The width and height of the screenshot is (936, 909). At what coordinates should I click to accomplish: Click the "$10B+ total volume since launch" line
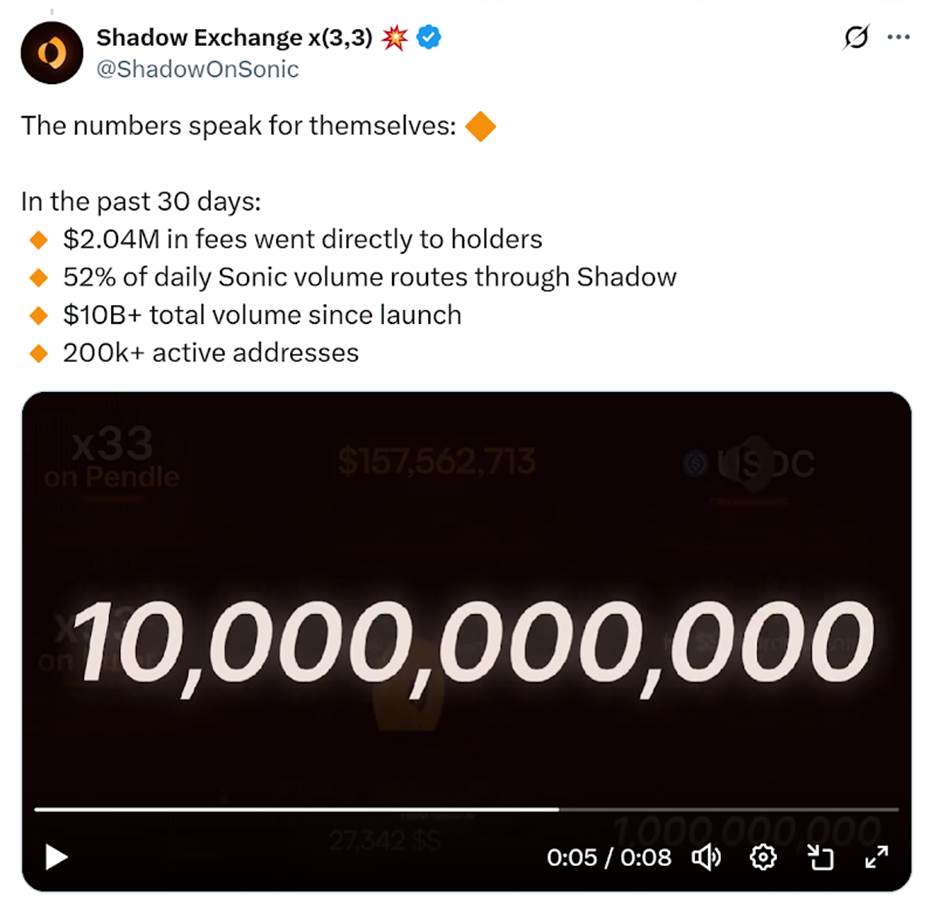click(262, 315)
